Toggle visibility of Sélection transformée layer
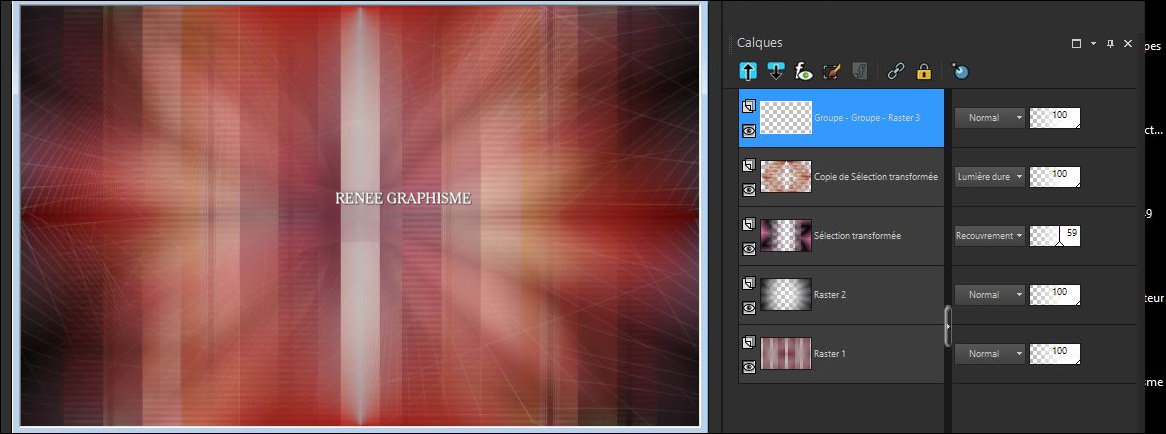This screenshot has width=1166, height=434. (749, 248)
